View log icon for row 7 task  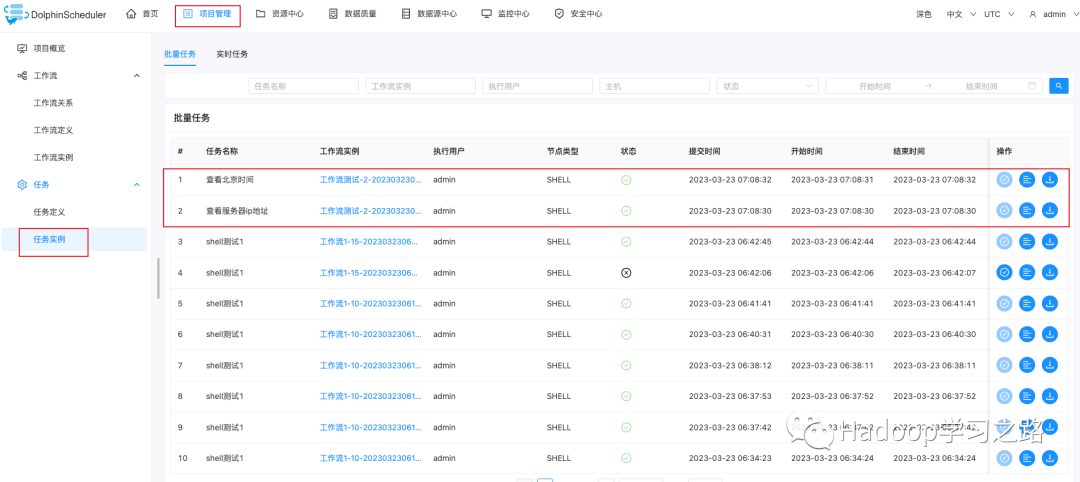pyautogui.click(x=1027, y=365)
